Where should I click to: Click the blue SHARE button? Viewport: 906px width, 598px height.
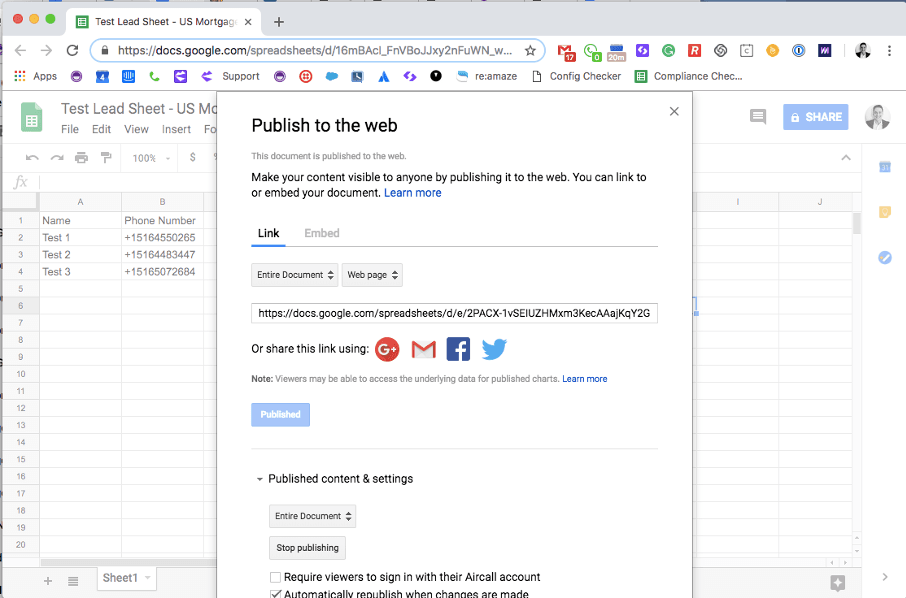[815, 117]
